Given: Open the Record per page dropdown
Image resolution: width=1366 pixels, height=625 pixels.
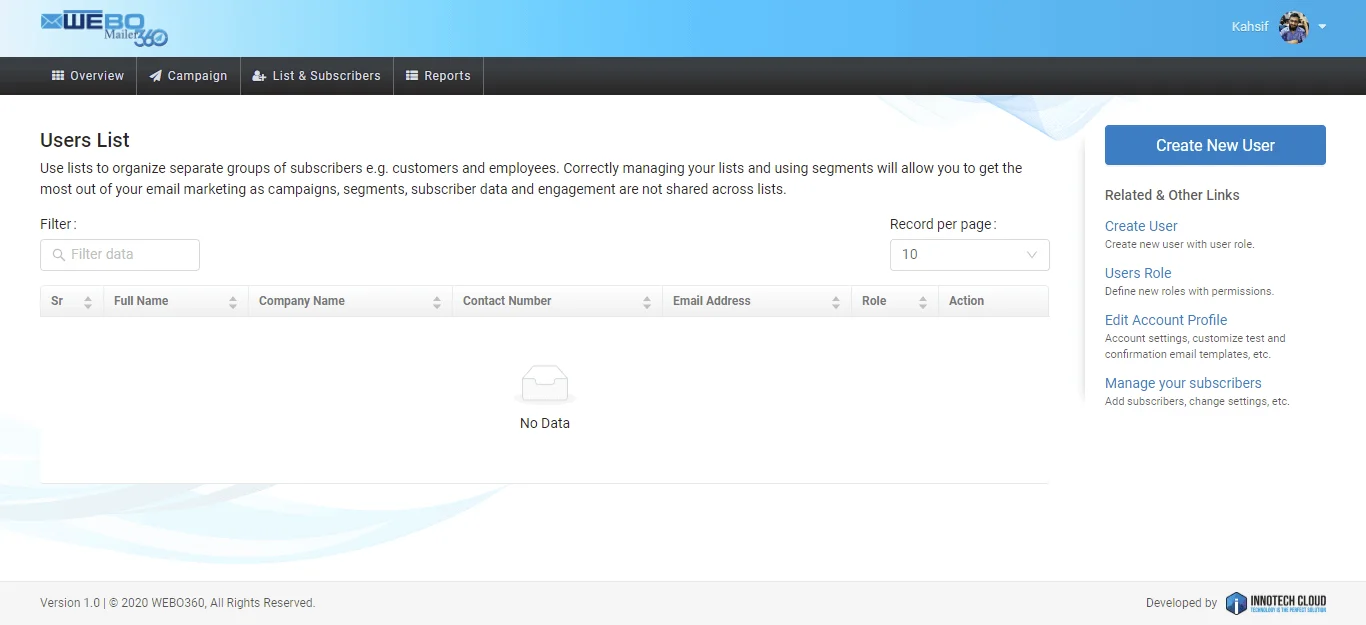Looking at the screenshot, I should point(969,255).
